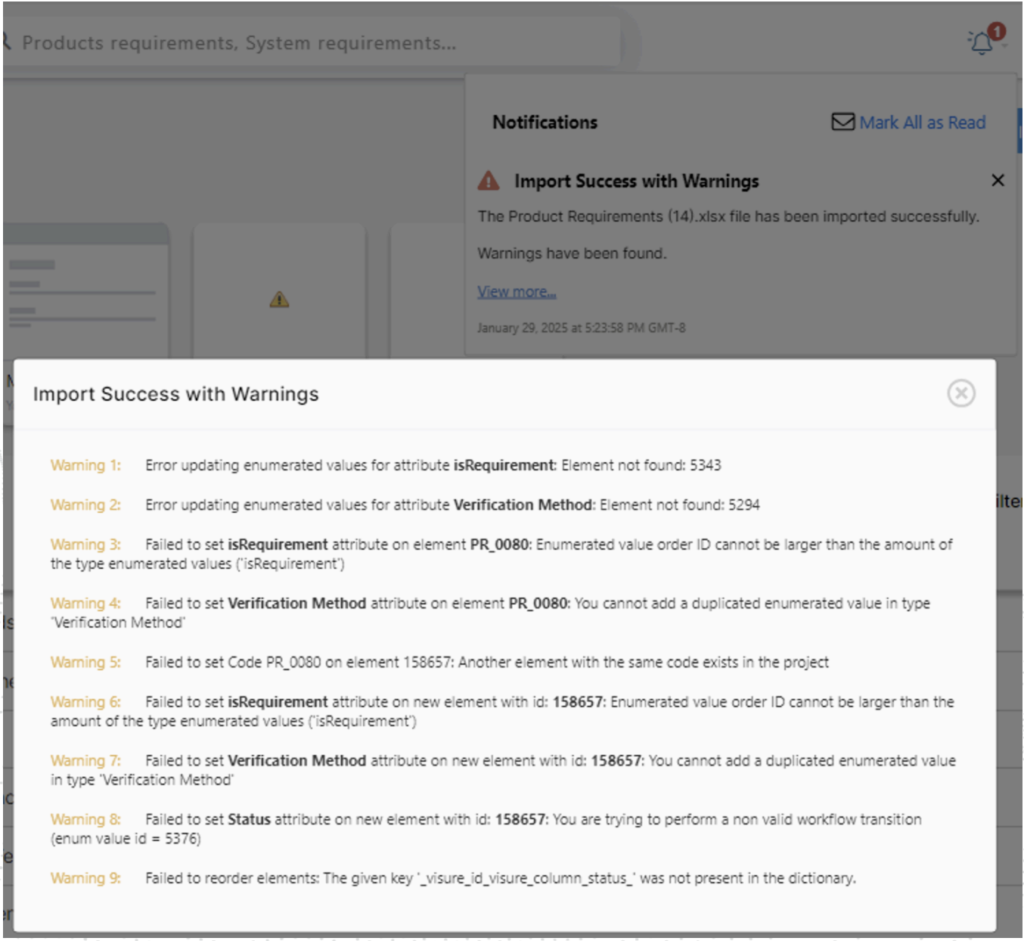Select the Warning 2 label
This screenshot has height=941, width=1024.
pos(86,505)
